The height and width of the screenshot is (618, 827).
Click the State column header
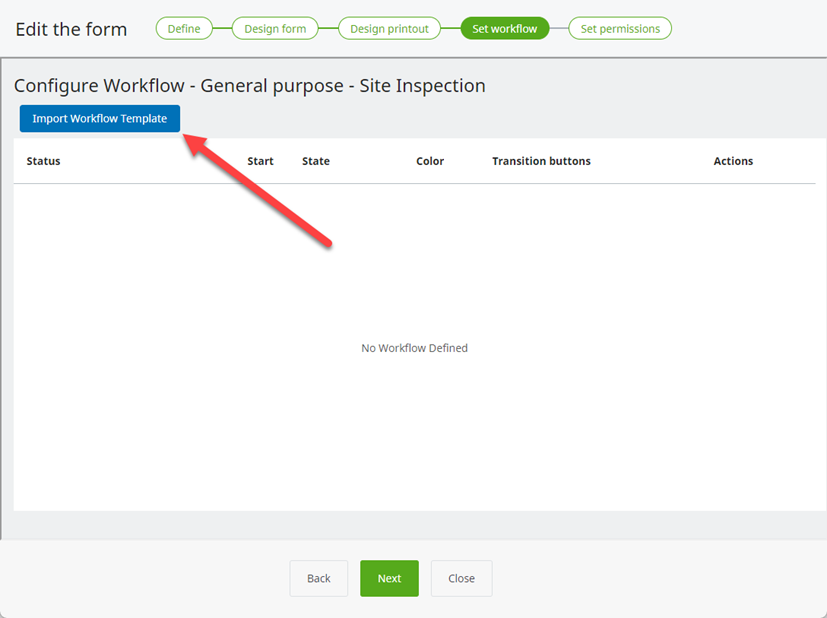point(316,161)
